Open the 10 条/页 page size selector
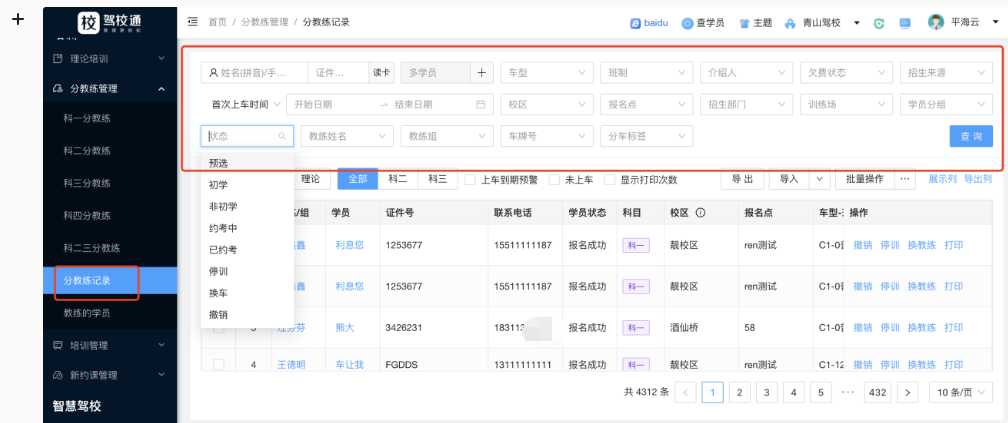 (x=960, y=393)
